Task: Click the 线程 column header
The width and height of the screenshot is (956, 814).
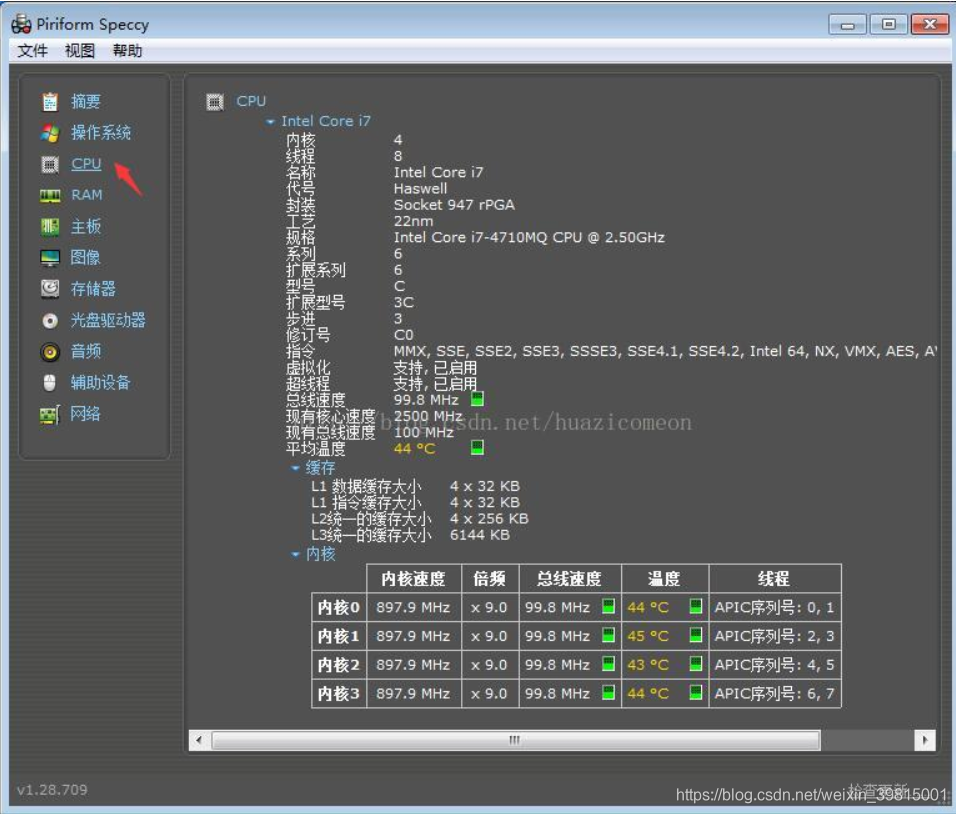Action: tap(774, 579)
